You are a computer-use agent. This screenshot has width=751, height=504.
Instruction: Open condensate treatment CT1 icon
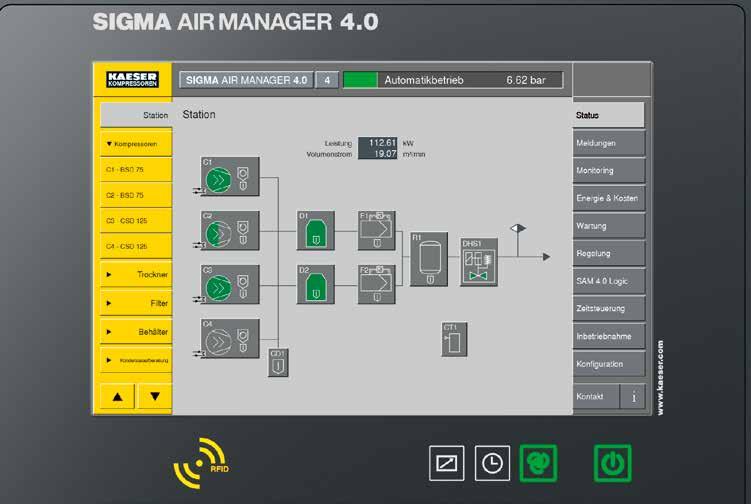coord(454,339)
